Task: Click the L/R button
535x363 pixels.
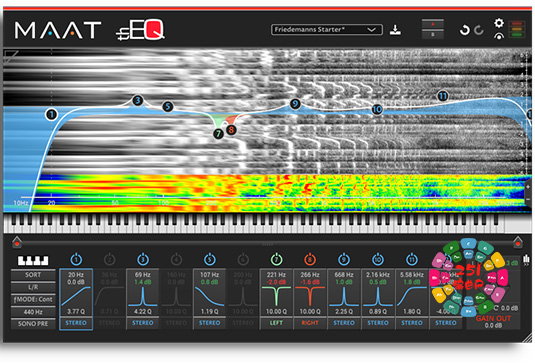Action: (x=33, y=287)
